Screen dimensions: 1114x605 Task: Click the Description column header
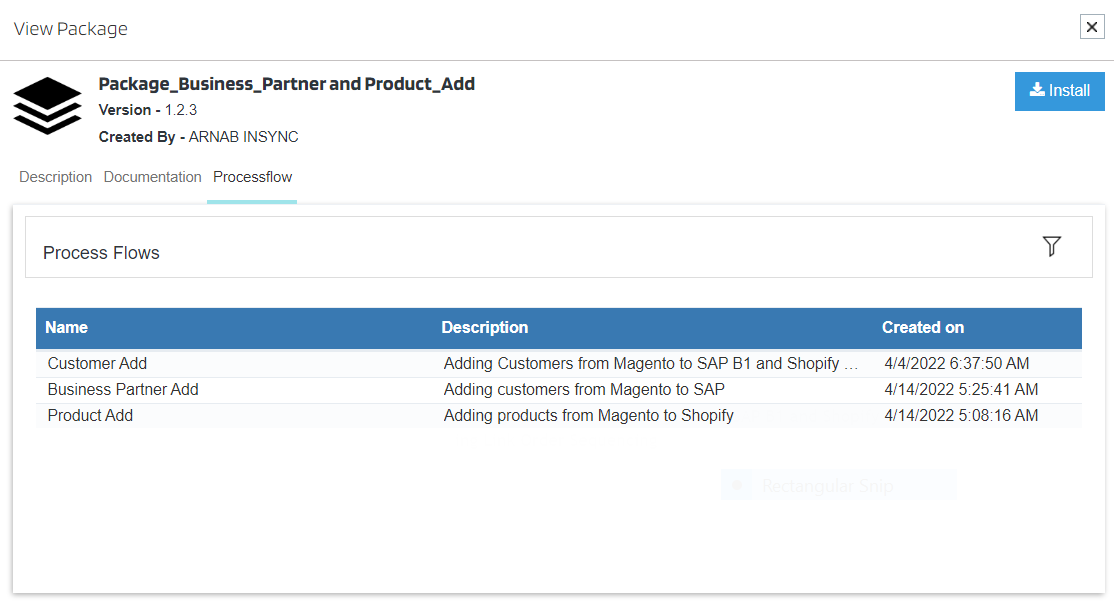tap(485, 328)
